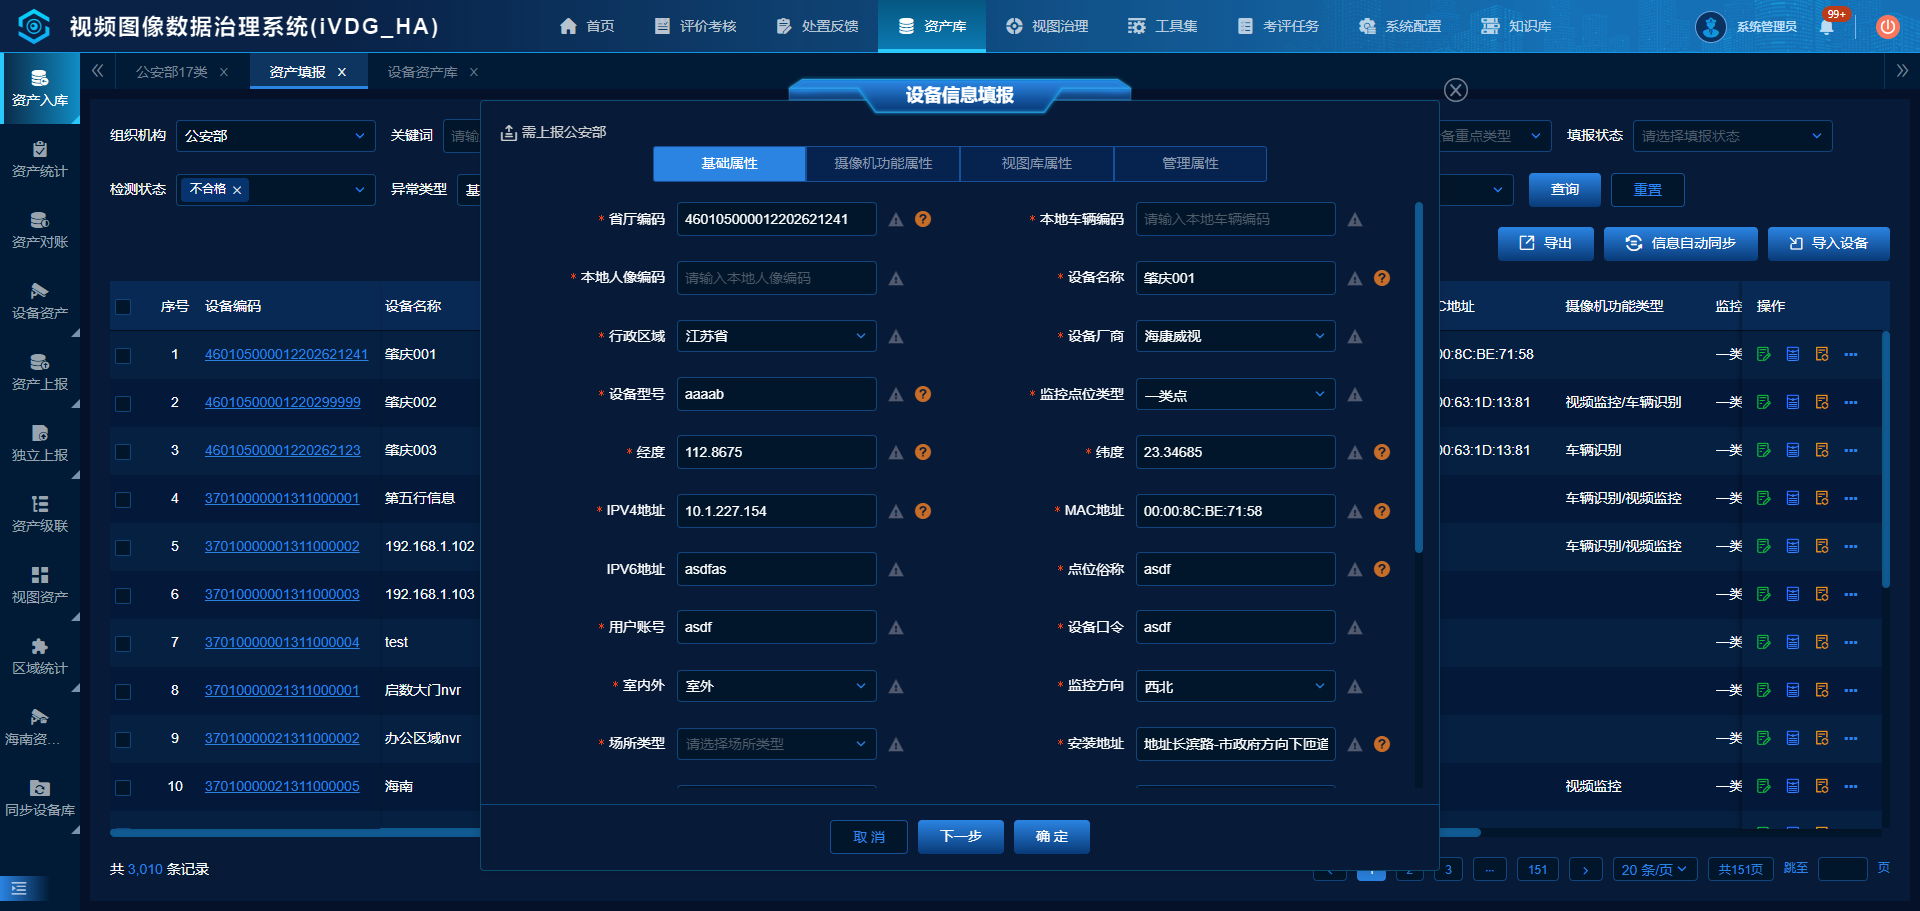Click detail icon in row 2 操作 column
Viewport: 1920px width, 911px height.
coord(1793,402)
